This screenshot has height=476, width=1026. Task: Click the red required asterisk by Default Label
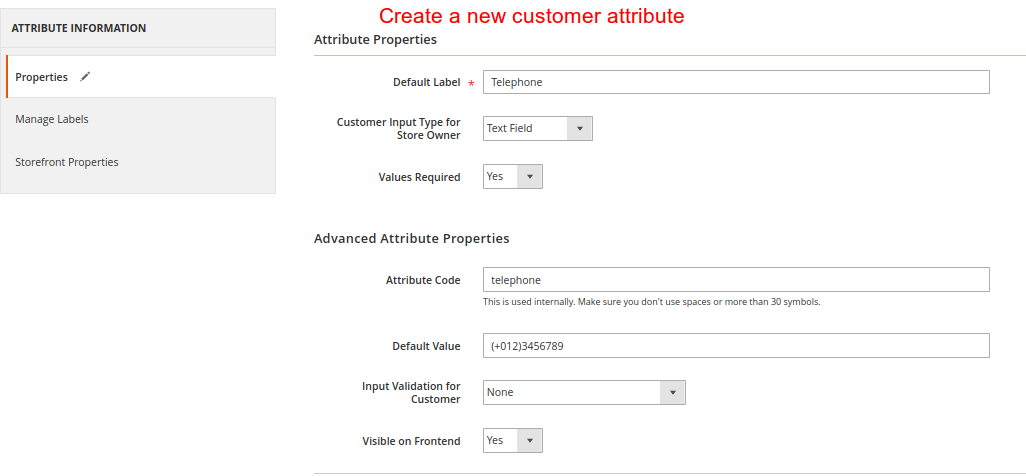click(471, 83)
